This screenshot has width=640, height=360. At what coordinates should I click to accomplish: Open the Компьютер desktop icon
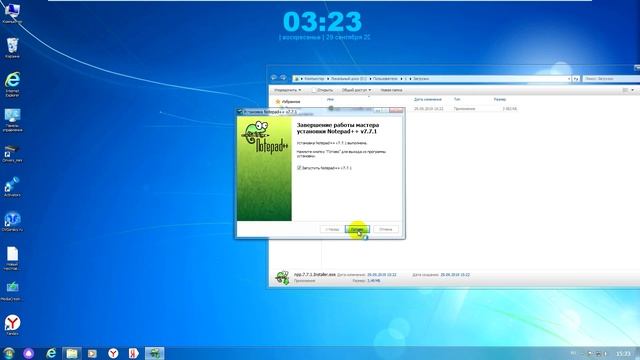[x=12, y=13]
